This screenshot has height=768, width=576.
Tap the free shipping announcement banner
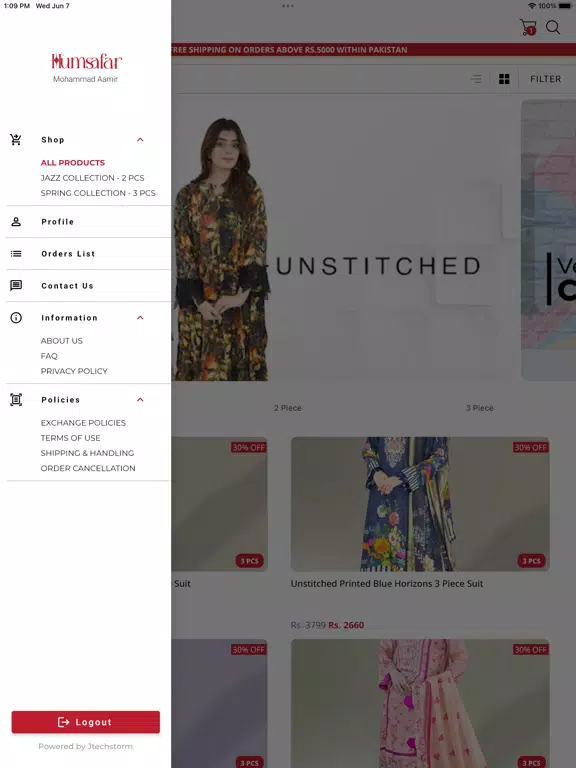(374, 49)
